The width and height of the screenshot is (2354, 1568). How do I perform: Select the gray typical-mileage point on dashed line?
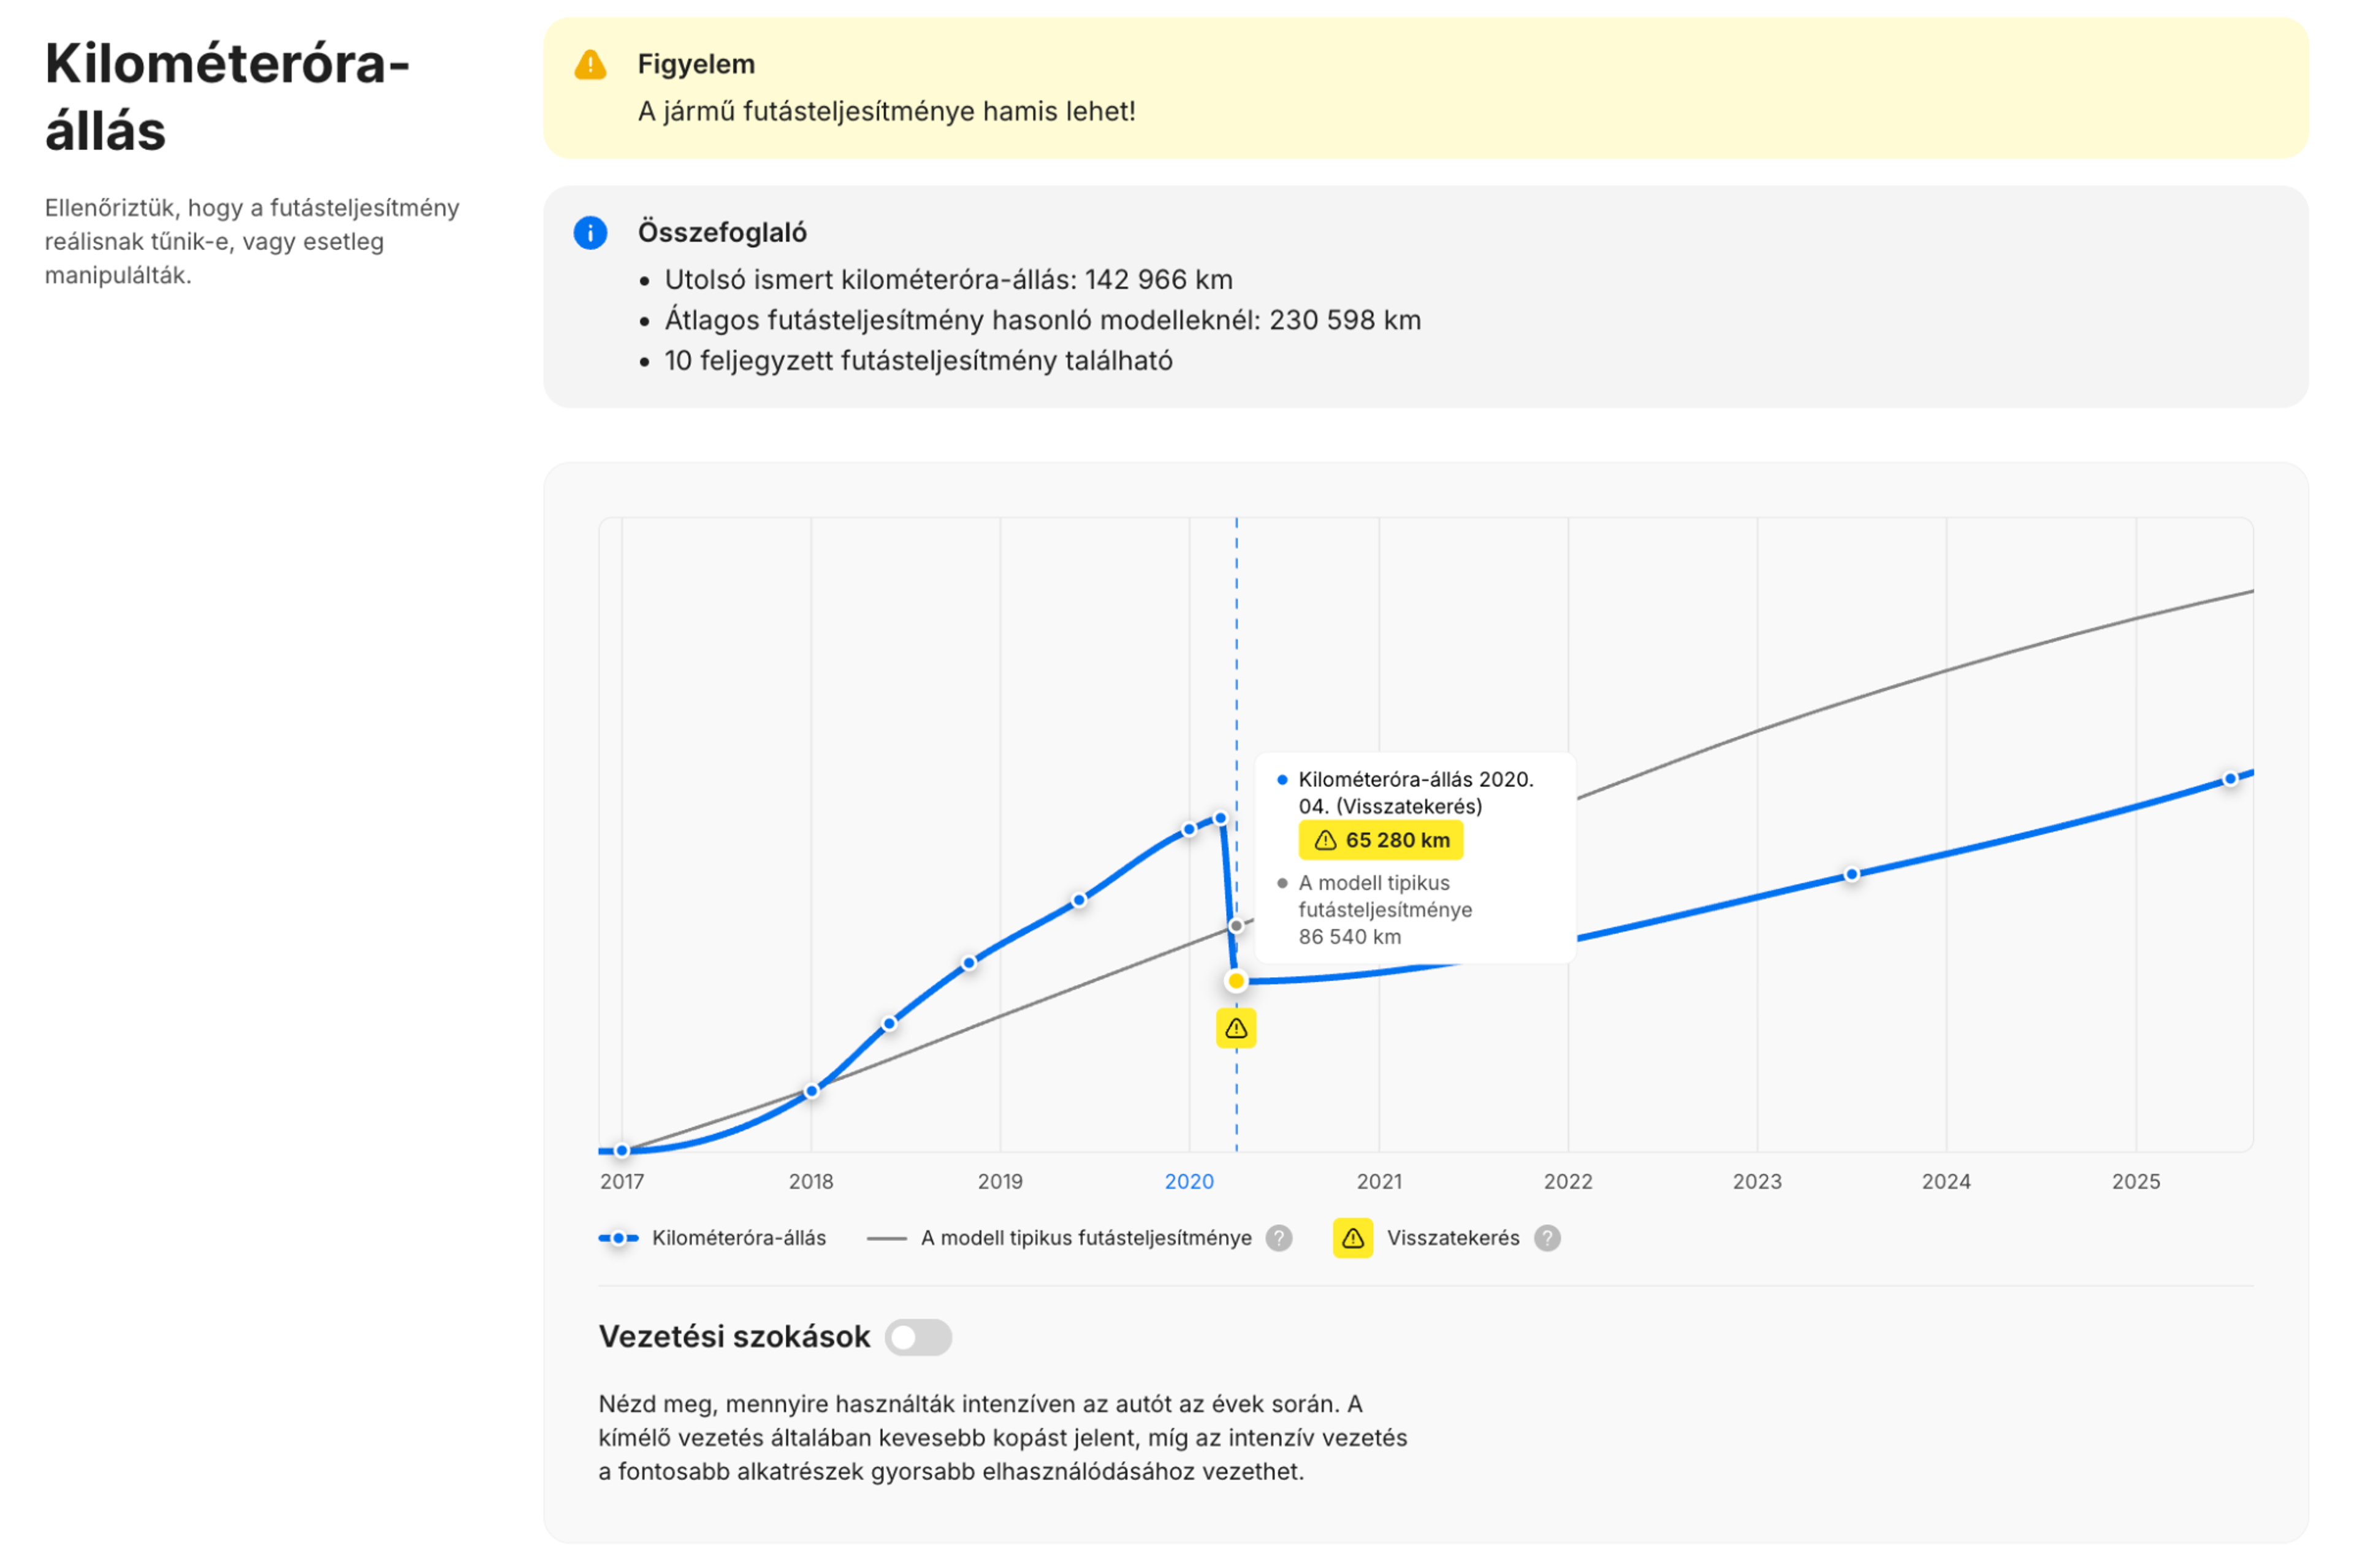1236,926
